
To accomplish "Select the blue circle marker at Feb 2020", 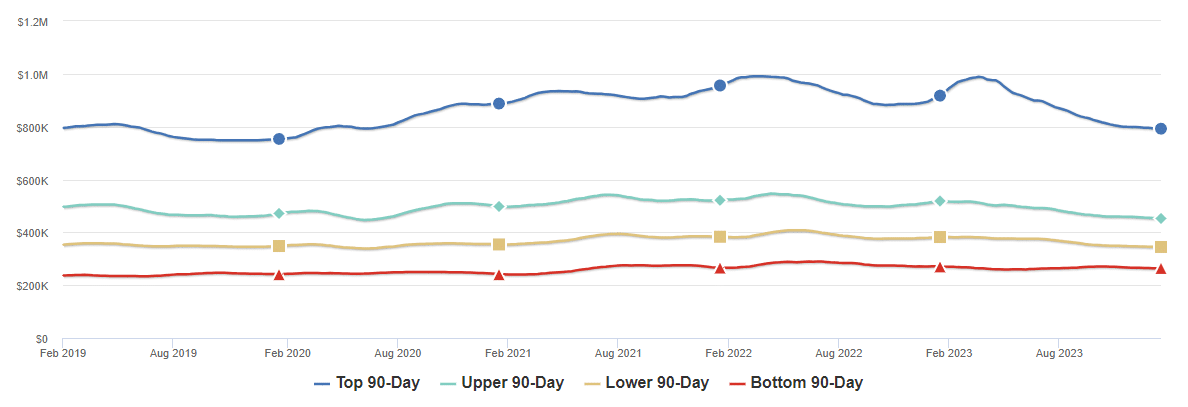I will coord(279,139).
